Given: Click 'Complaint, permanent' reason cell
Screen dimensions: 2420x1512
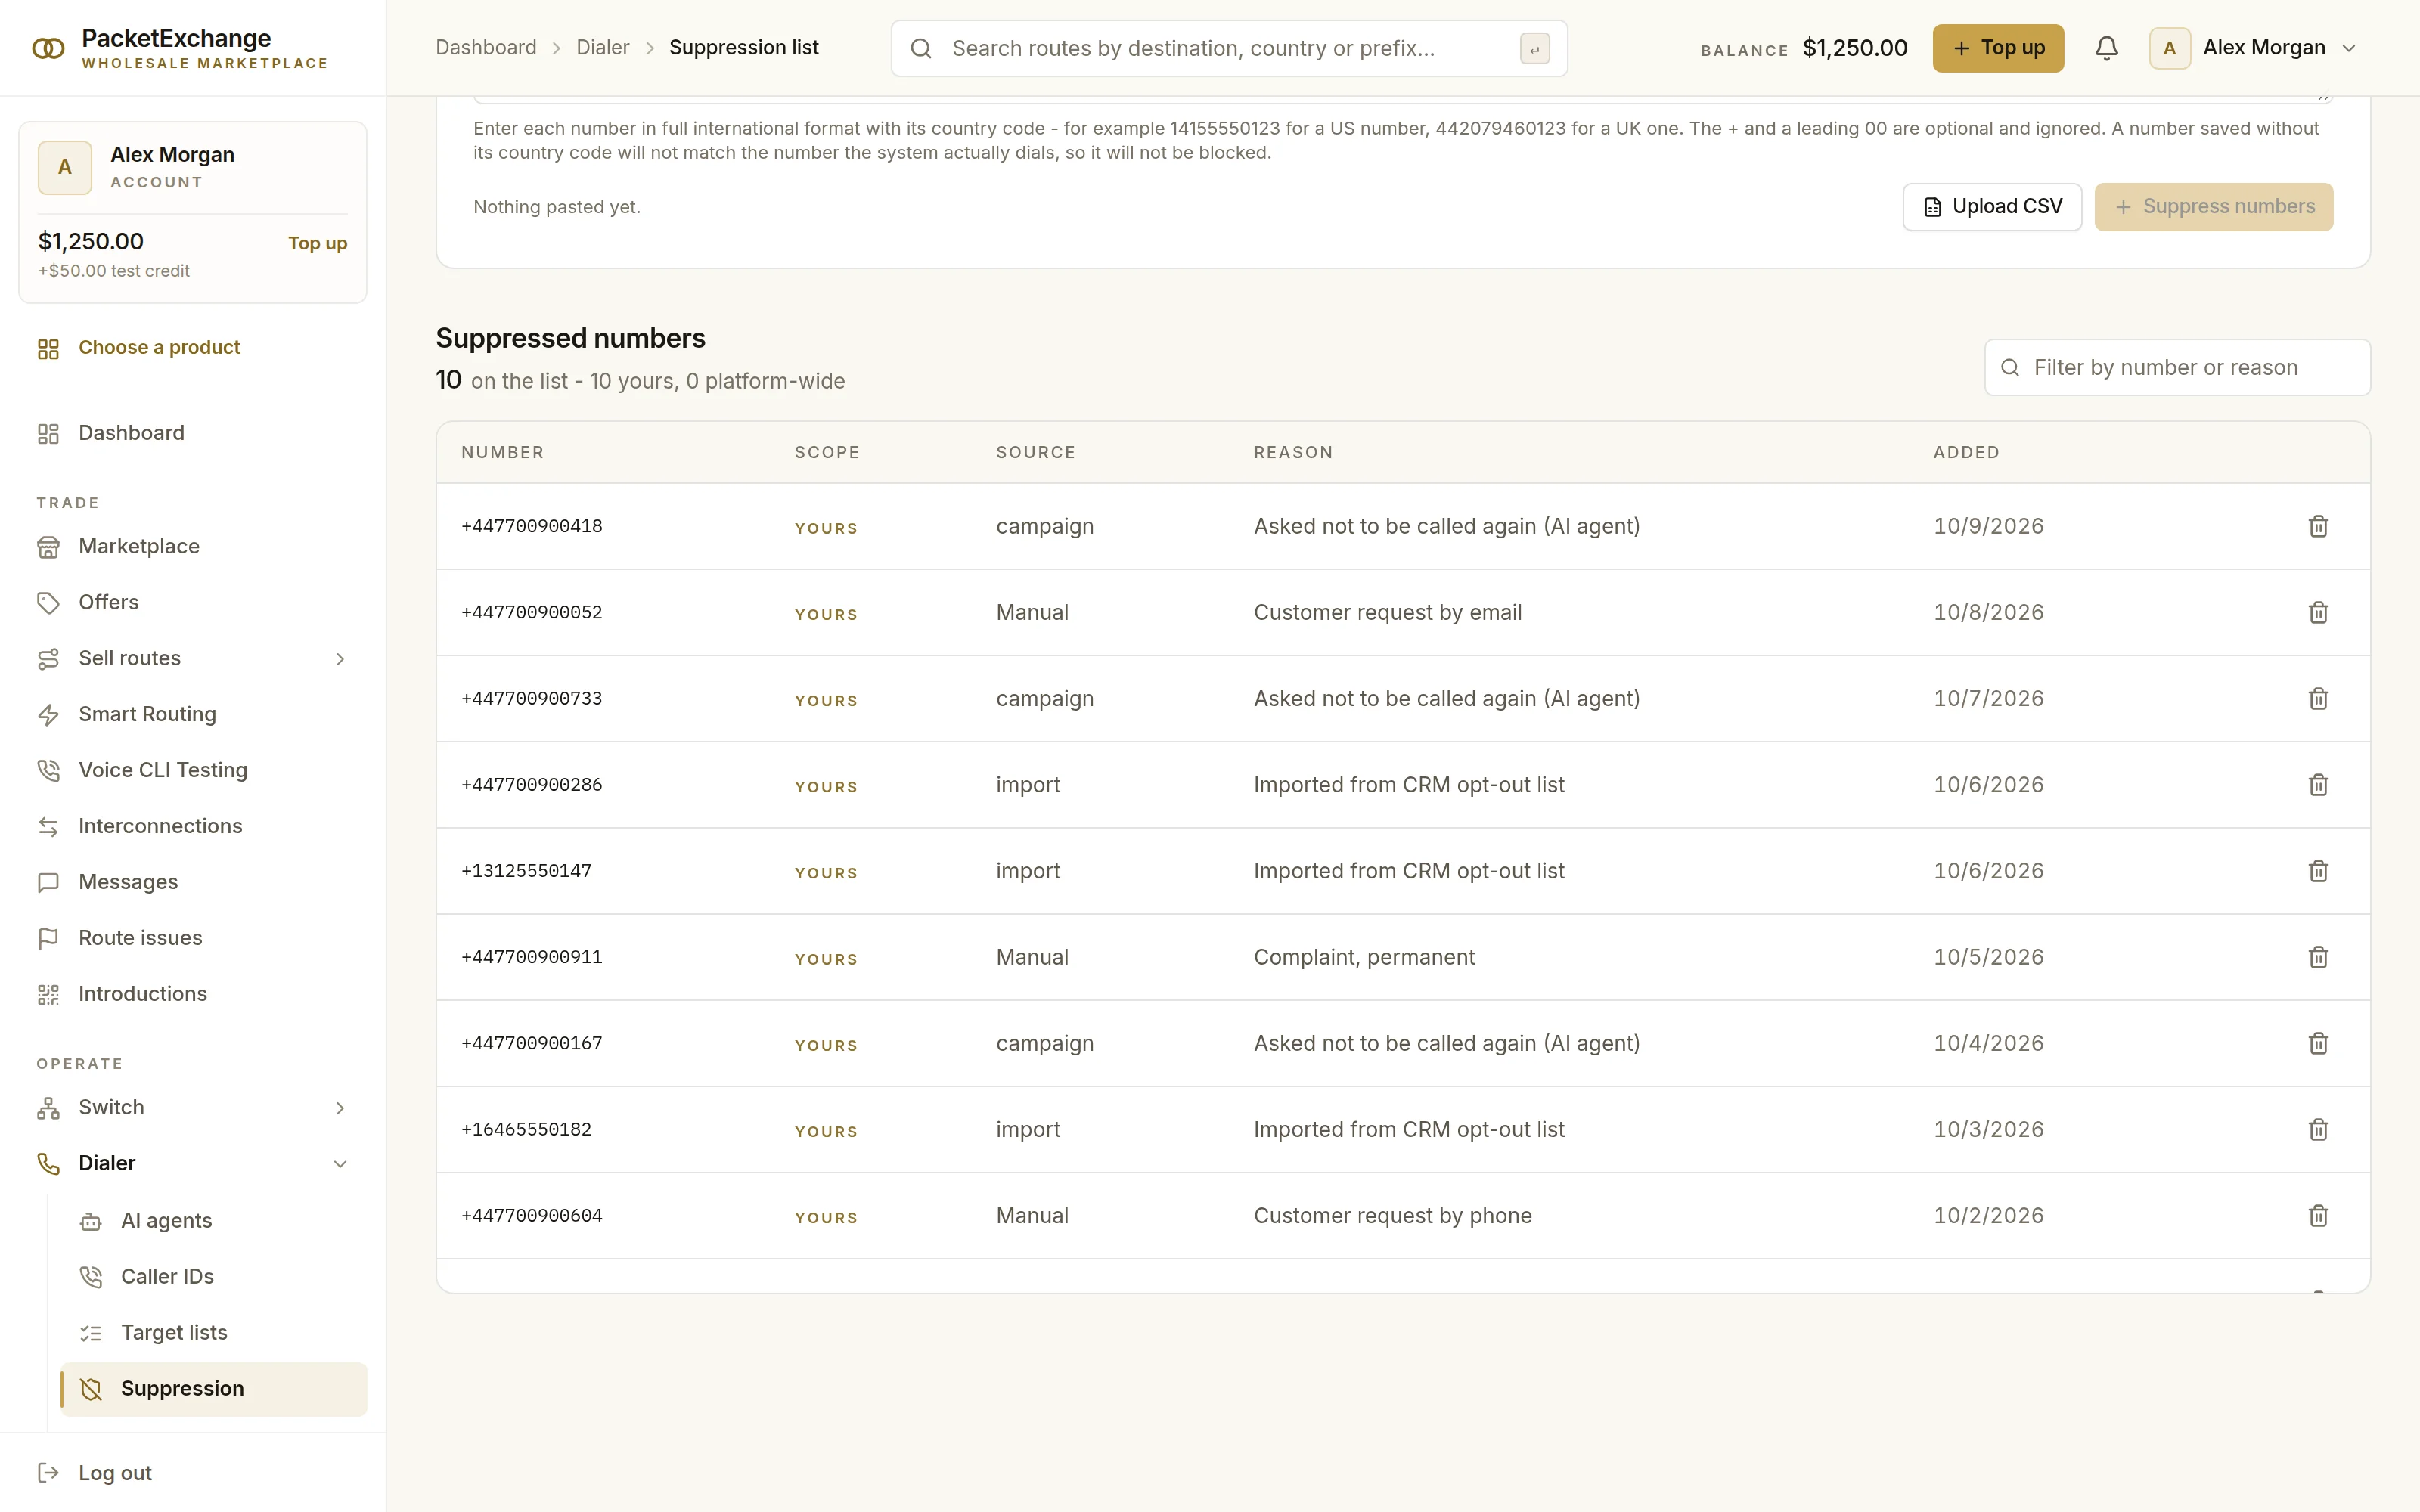Looking at the screenshot, I should point(1364,957).
